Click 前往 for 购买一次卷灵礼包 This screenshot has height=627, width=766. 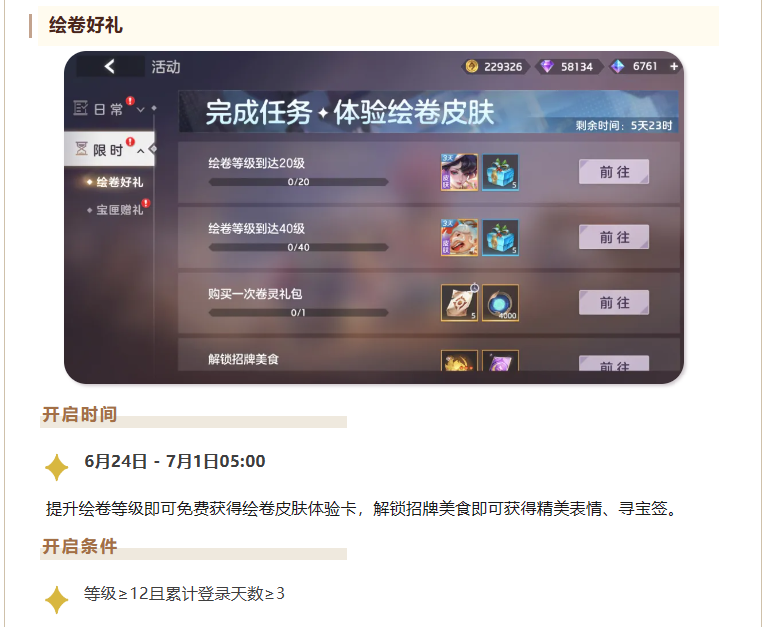click(614, 303)
